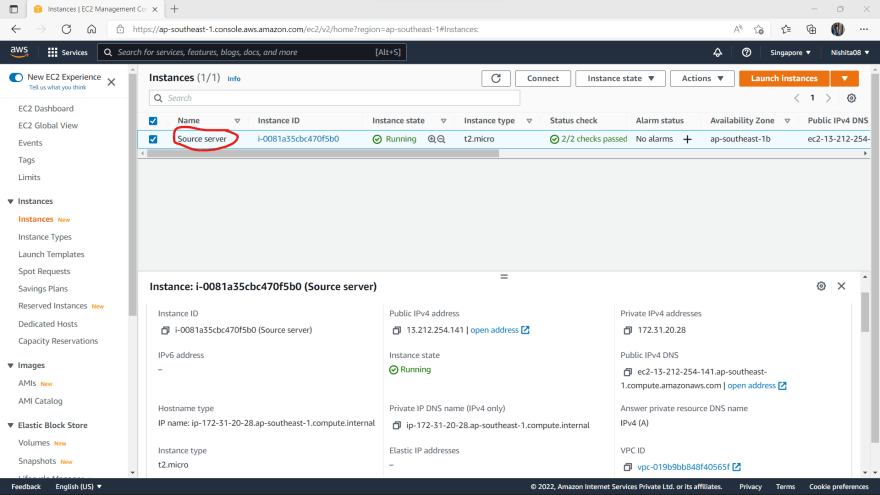Open details panel settings gear

821,286
